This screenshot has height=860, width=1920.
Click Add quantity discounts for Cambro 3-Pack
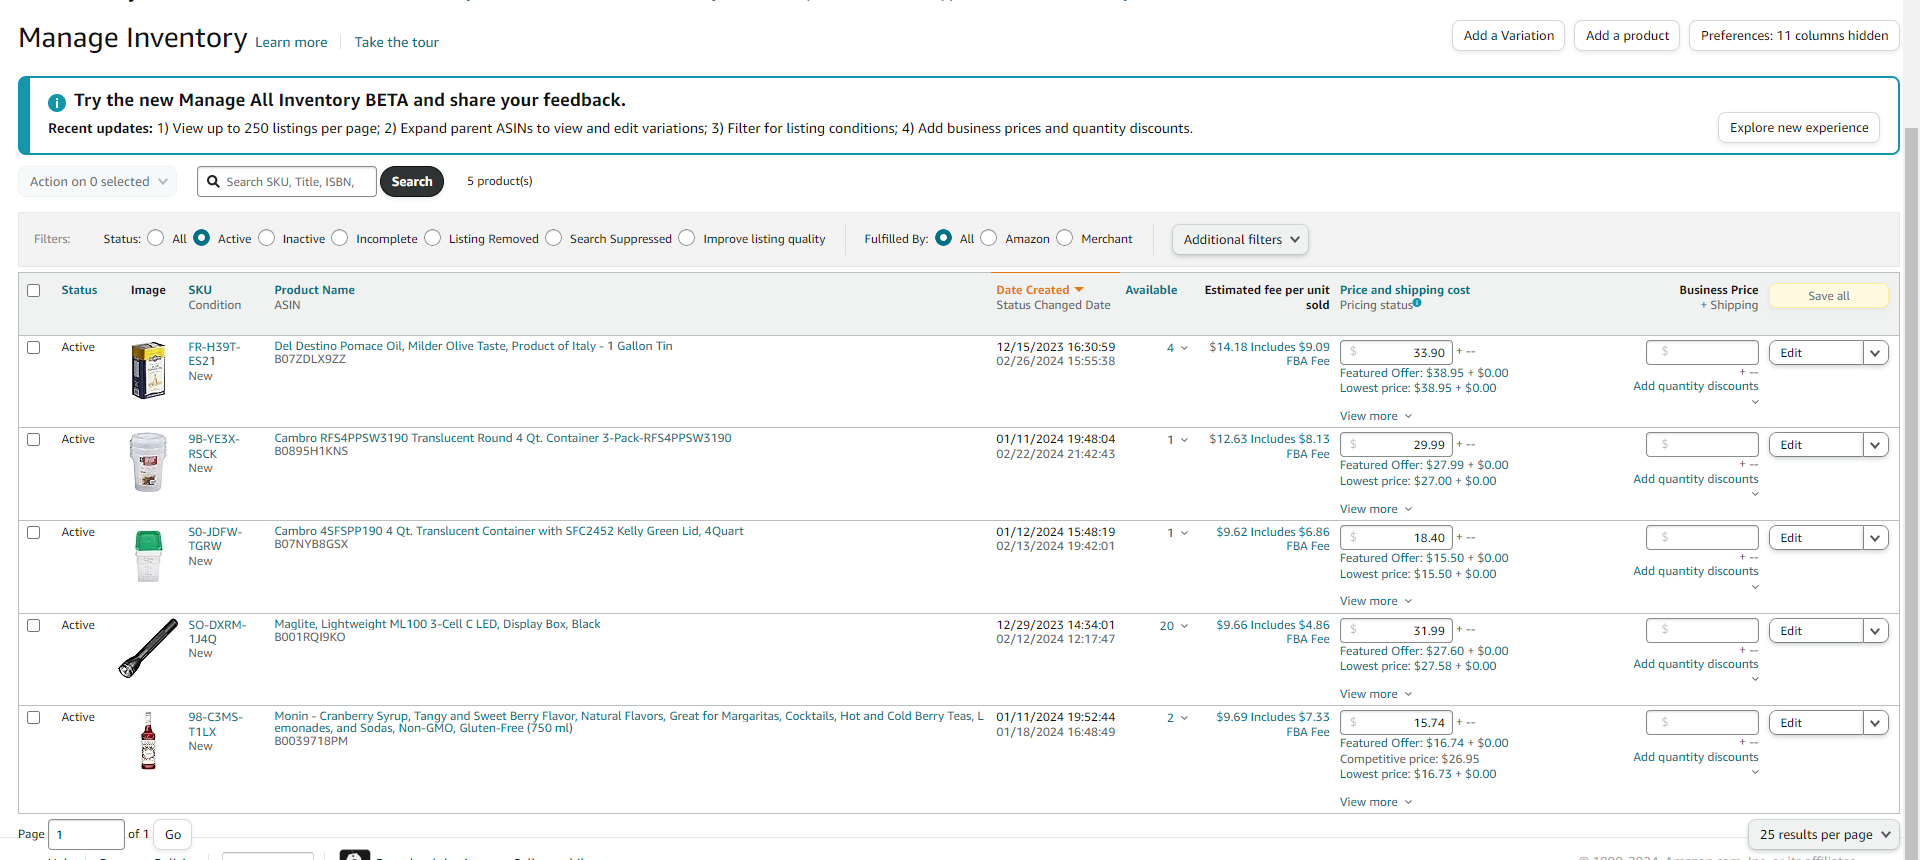[x=1695, y=479]
